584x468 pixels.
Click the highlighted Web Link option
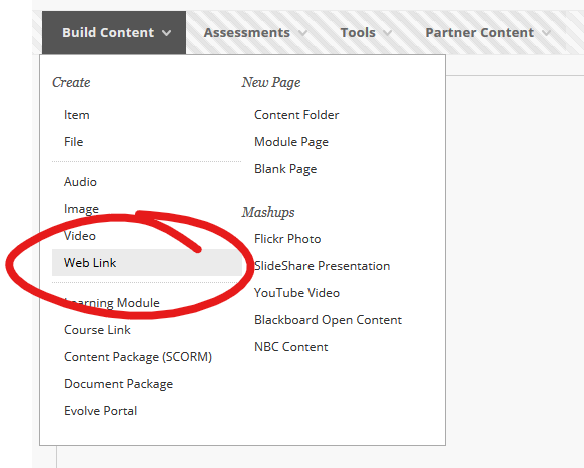(147, 263)
